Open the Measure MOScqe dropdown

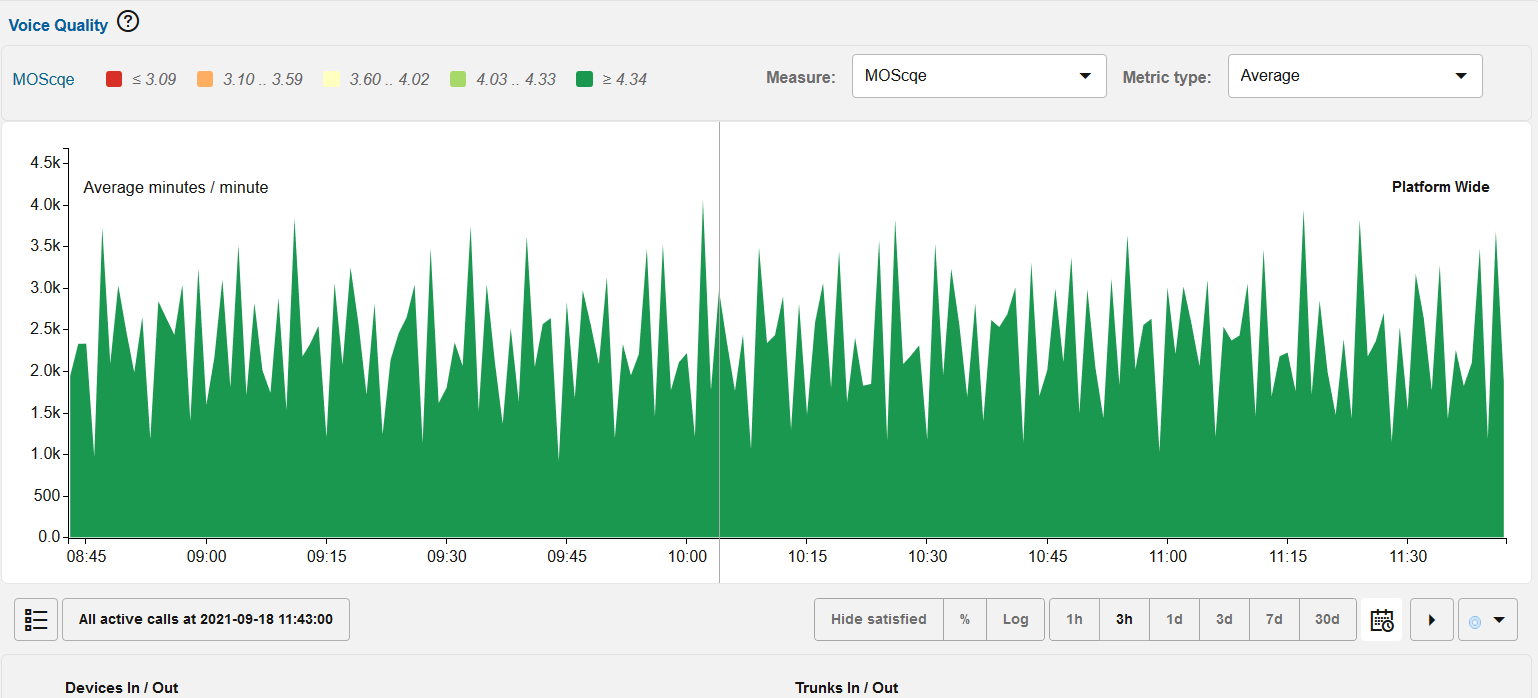click(x=979, y=76)
